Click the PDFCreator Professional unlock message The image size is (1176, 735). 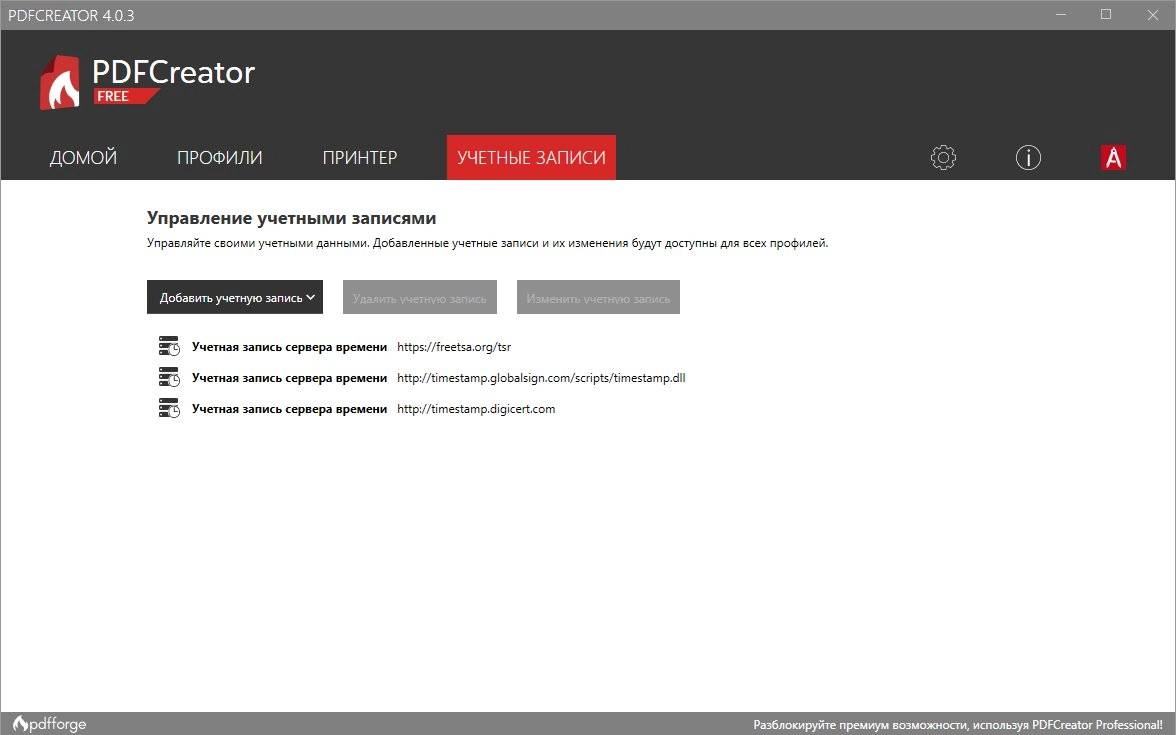click(x=958, y=724)
